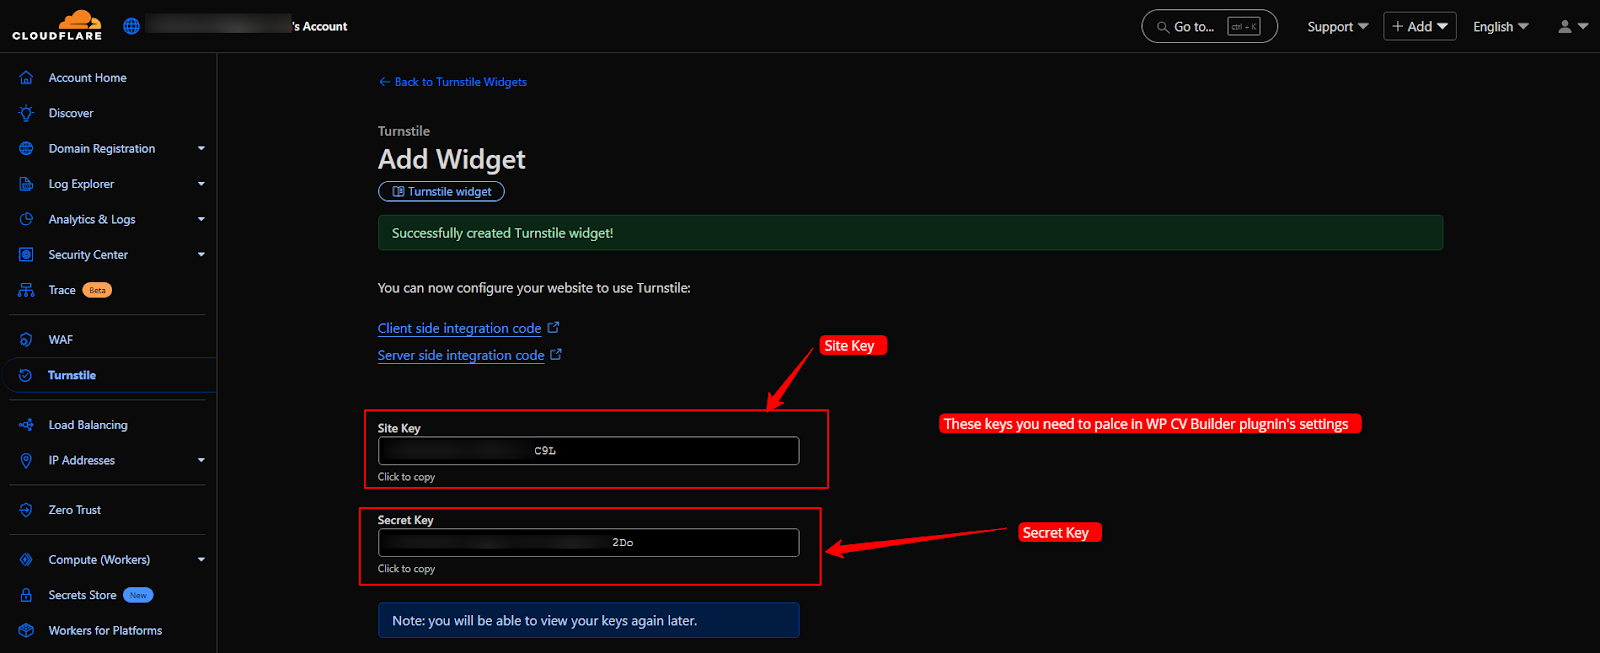Viewport: 1600px width, 653px height.
Task: Expand the Security Center submenu
Action: [201, 255]
